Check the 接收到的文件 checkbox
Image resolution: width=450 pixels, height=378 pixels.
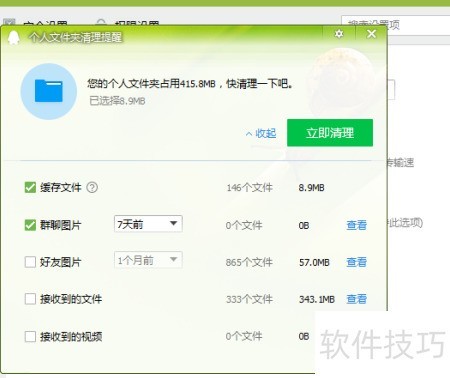click(30, 299)
